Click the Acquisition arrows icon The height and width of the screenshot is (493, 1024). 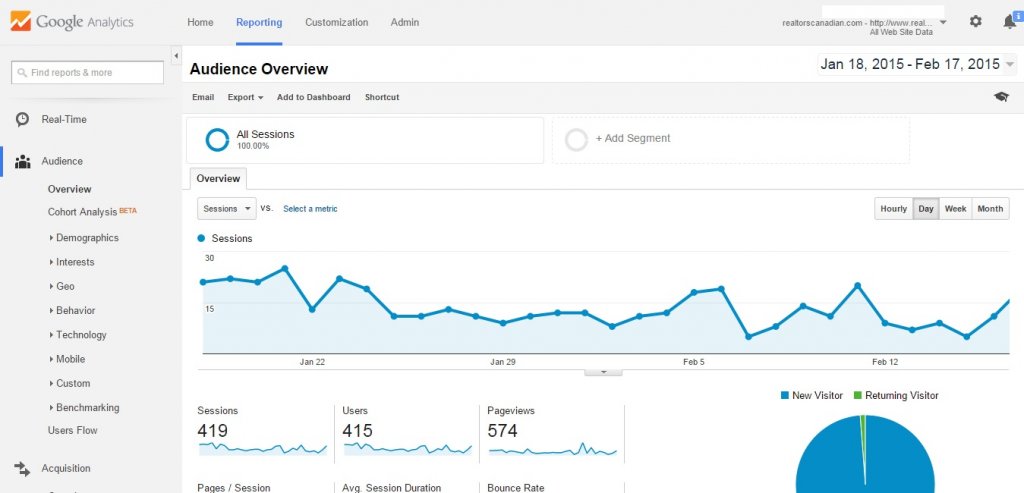click(x=22, y=468)
